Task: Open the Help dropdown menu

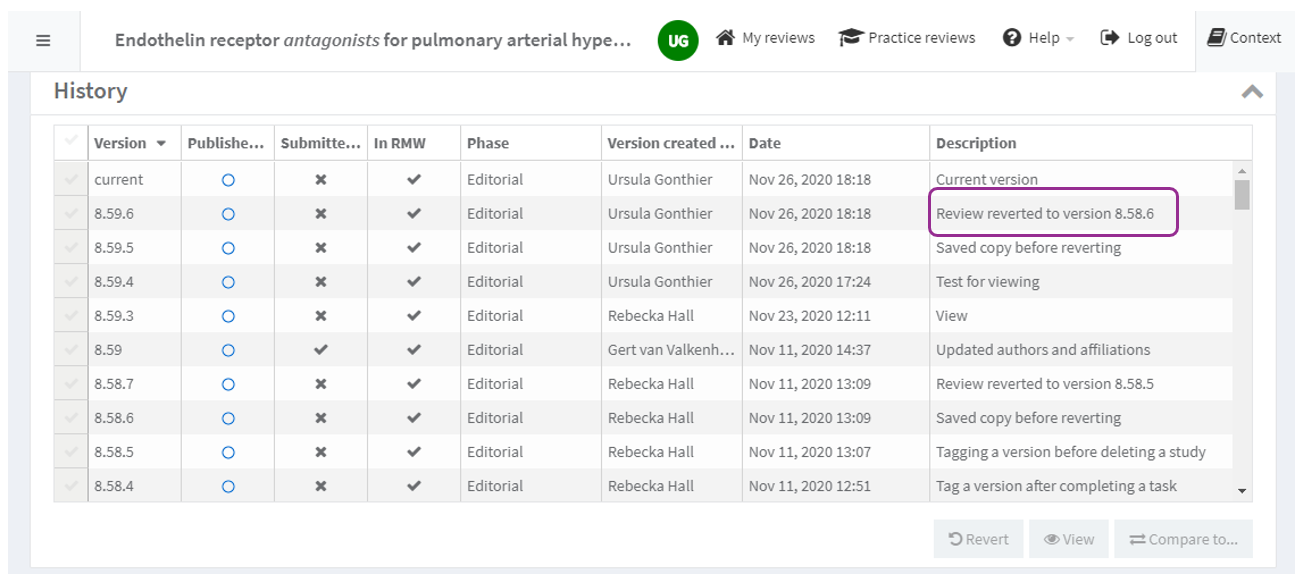Action: pyautogui.click(x=1039, y=38)
